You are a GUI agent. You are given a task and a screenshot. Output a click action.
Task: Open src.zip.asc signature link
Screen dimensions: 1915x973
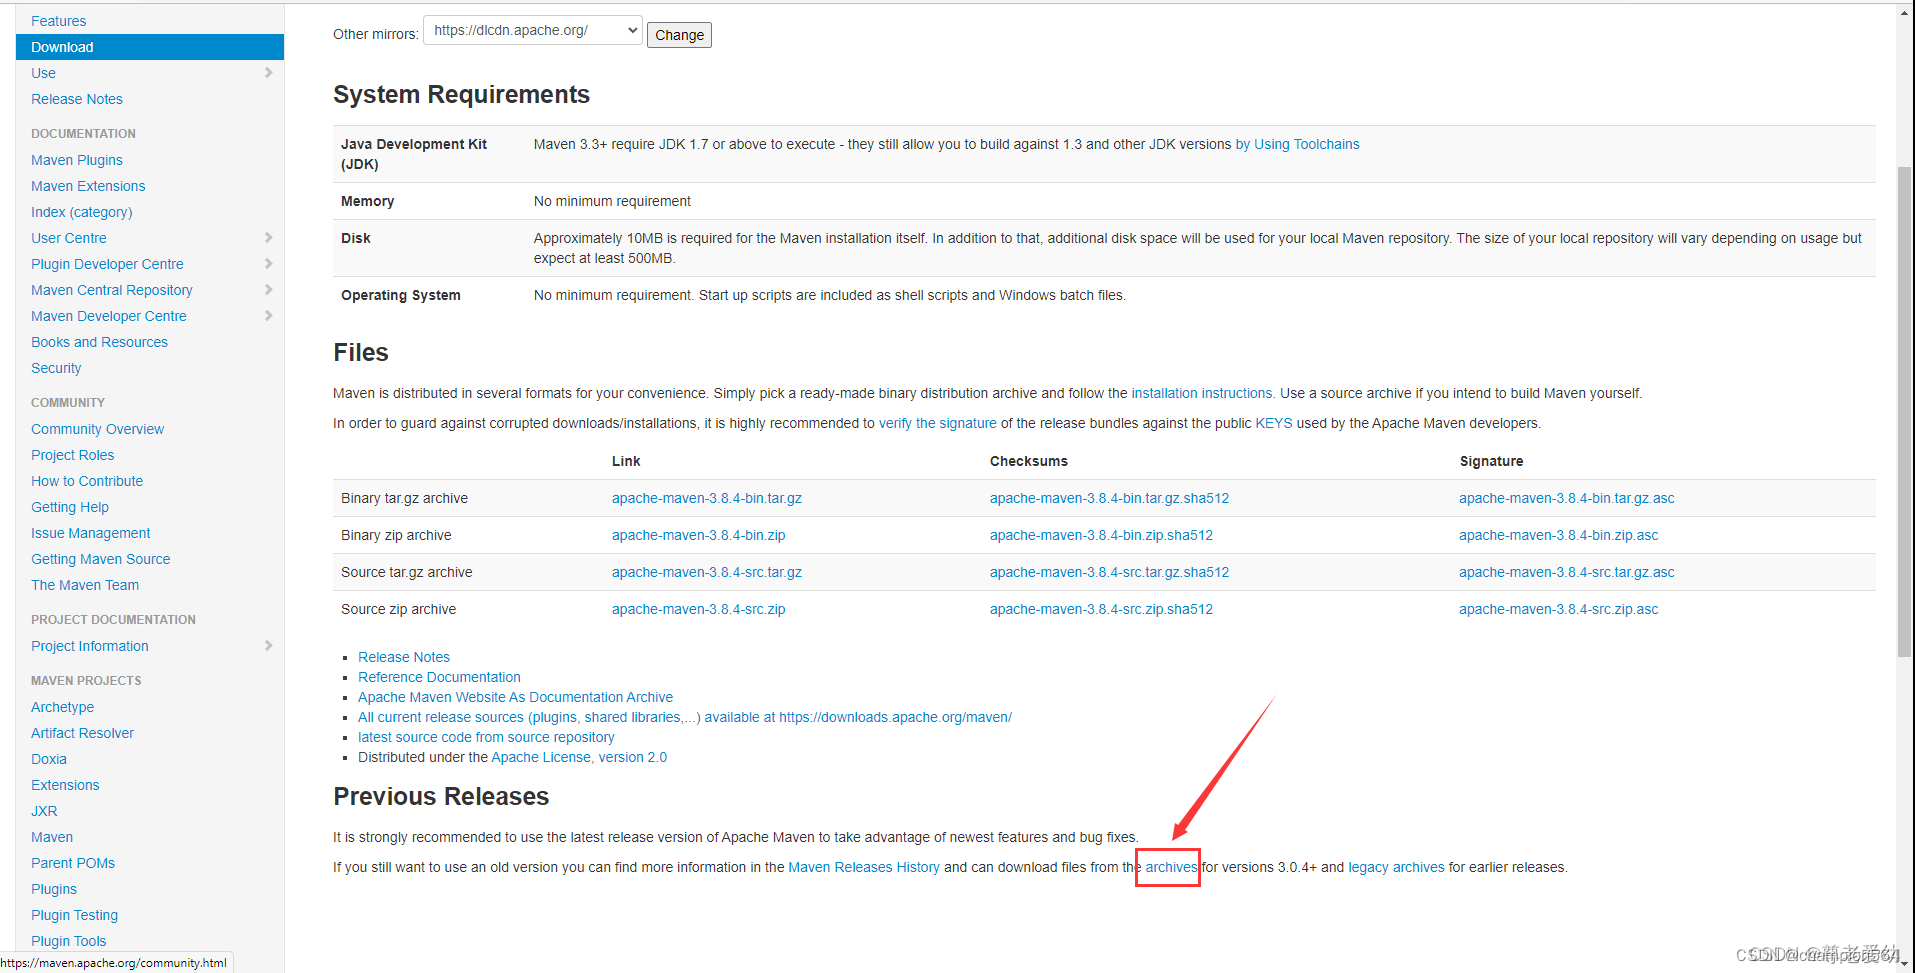coord(1558,609)
